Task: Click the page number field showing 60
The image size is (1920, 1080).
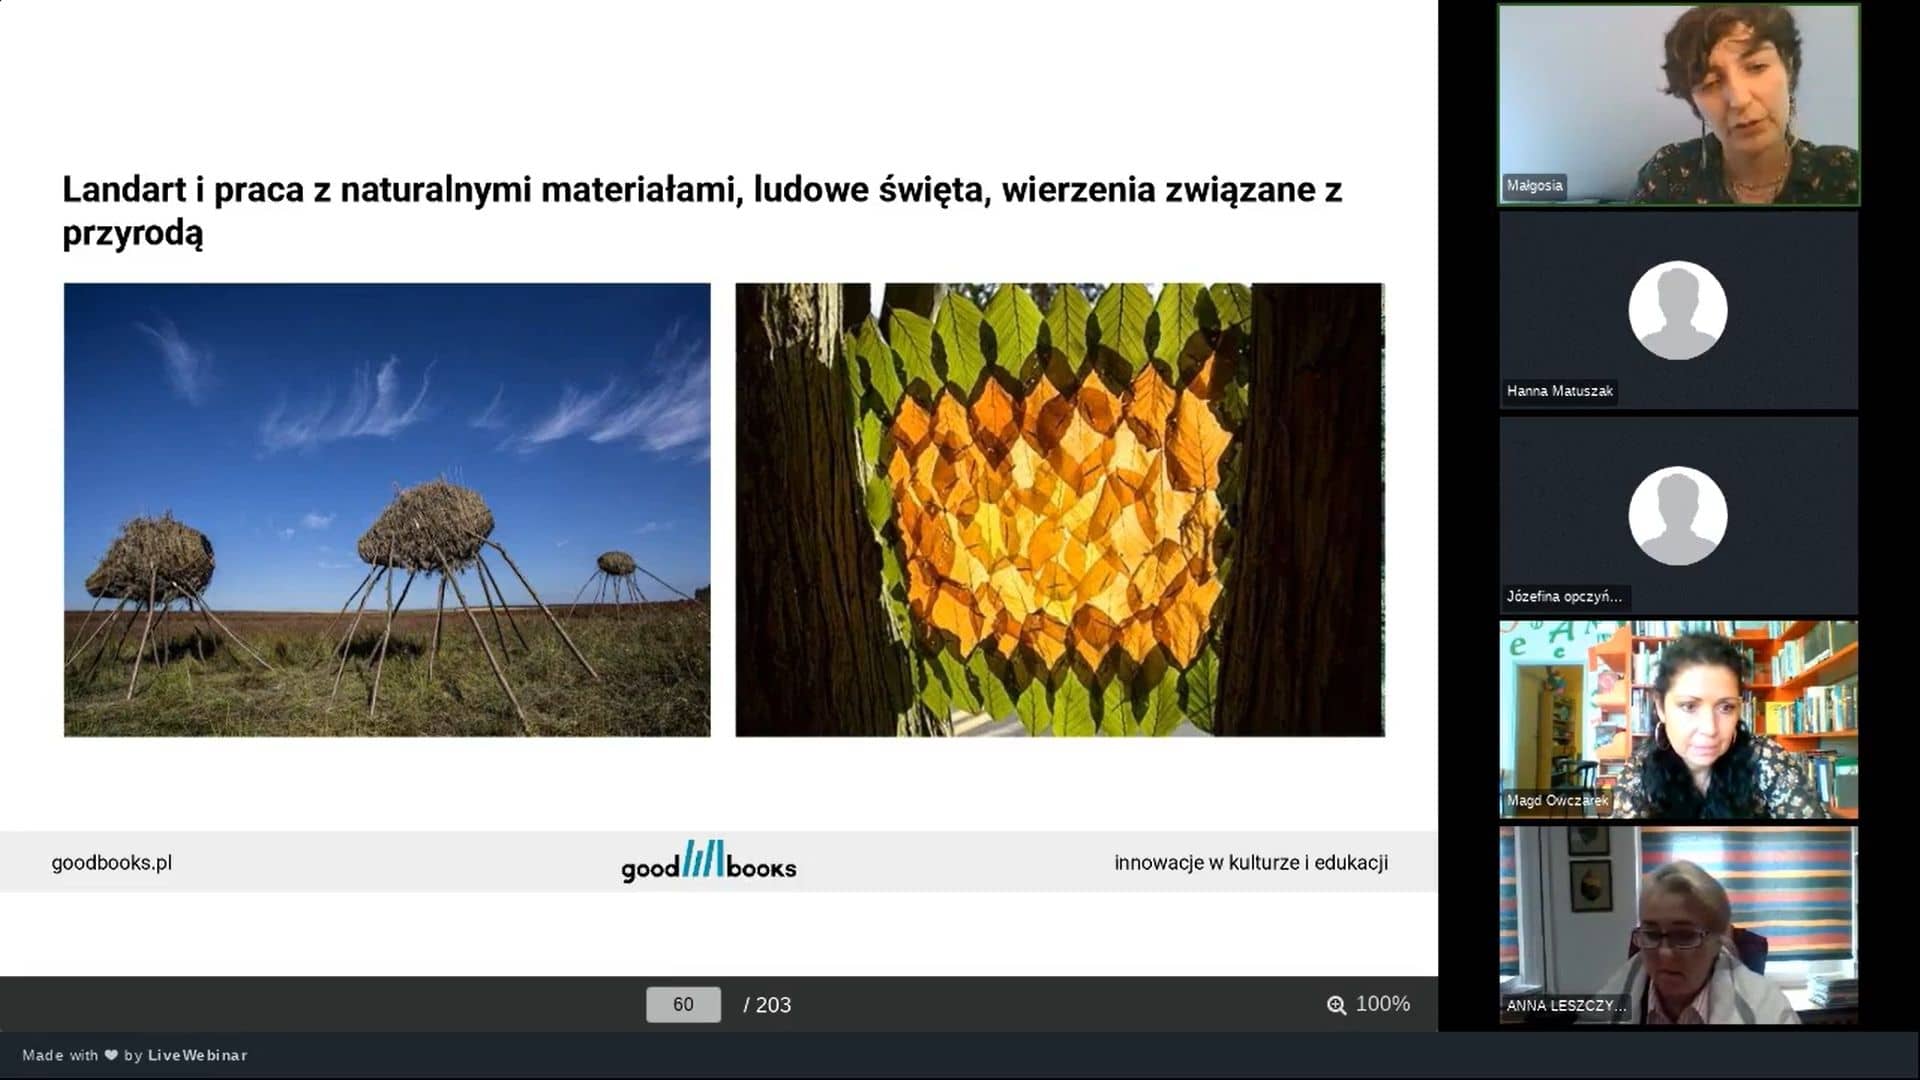Action: click(x=683, y=1004)
